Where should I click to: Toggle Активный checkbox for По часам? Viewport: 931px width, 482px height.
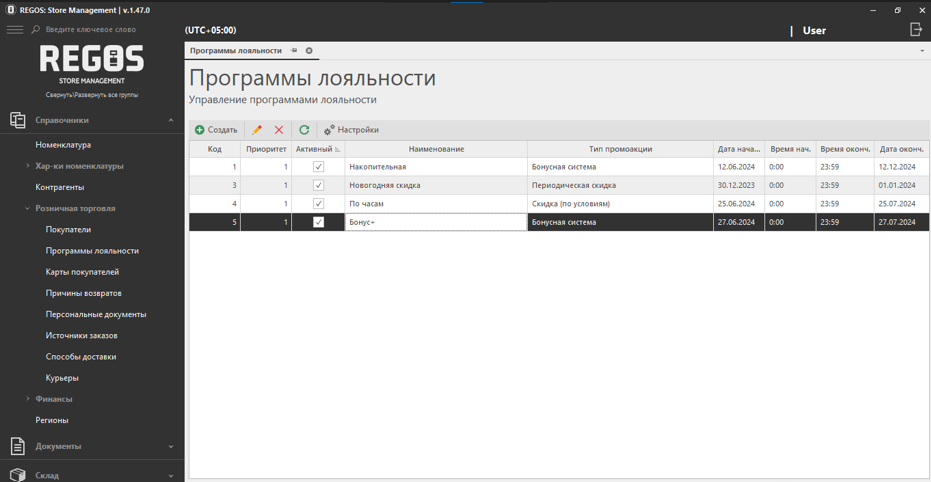tap(318, 204)
